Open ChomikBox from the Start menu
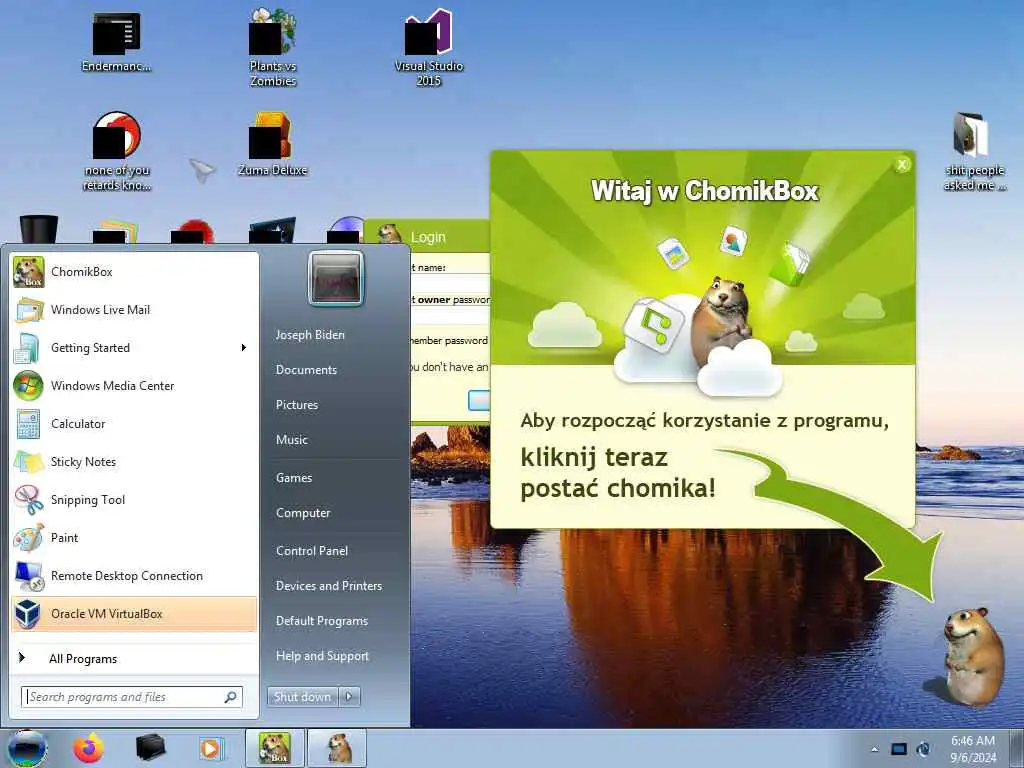The height and width of the screenshot is (768, 1024). 134,272
